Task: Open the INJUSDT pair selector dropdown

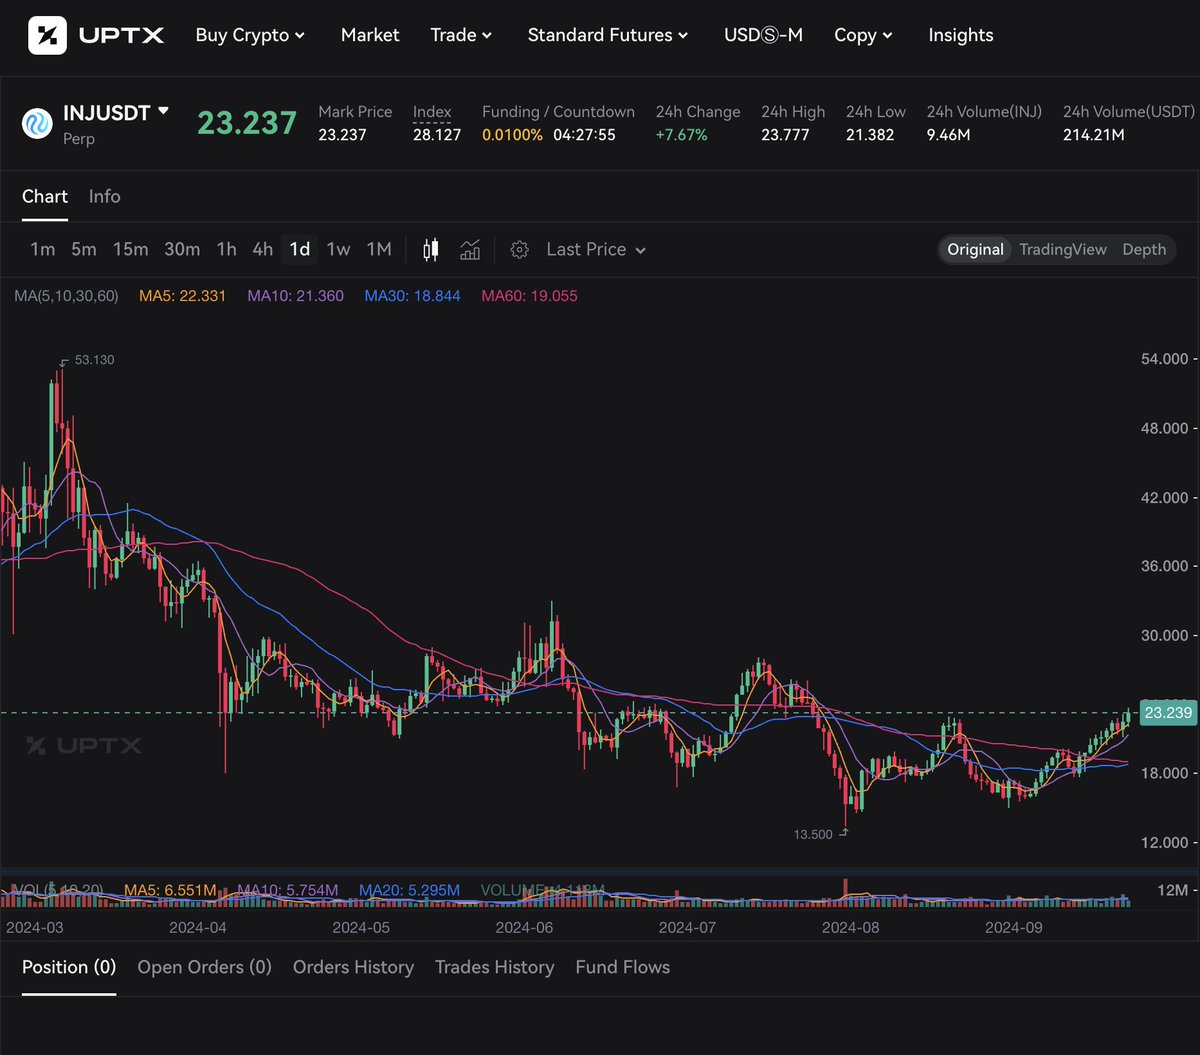Action: [116, 112]
